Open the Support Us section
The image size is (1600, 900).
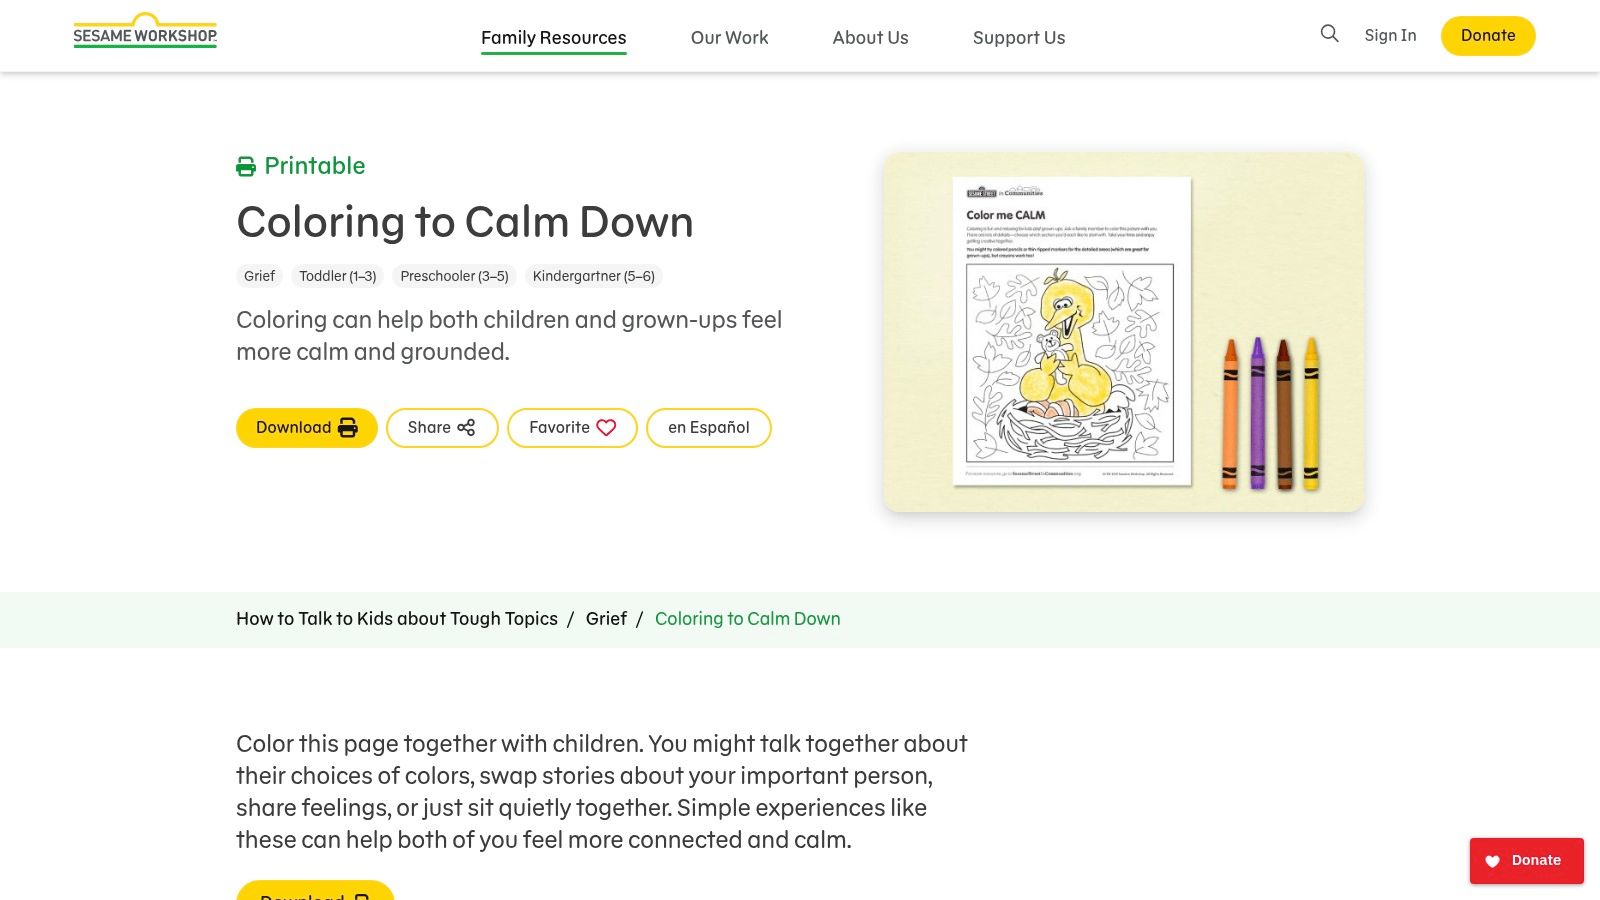pos(1018,37)
